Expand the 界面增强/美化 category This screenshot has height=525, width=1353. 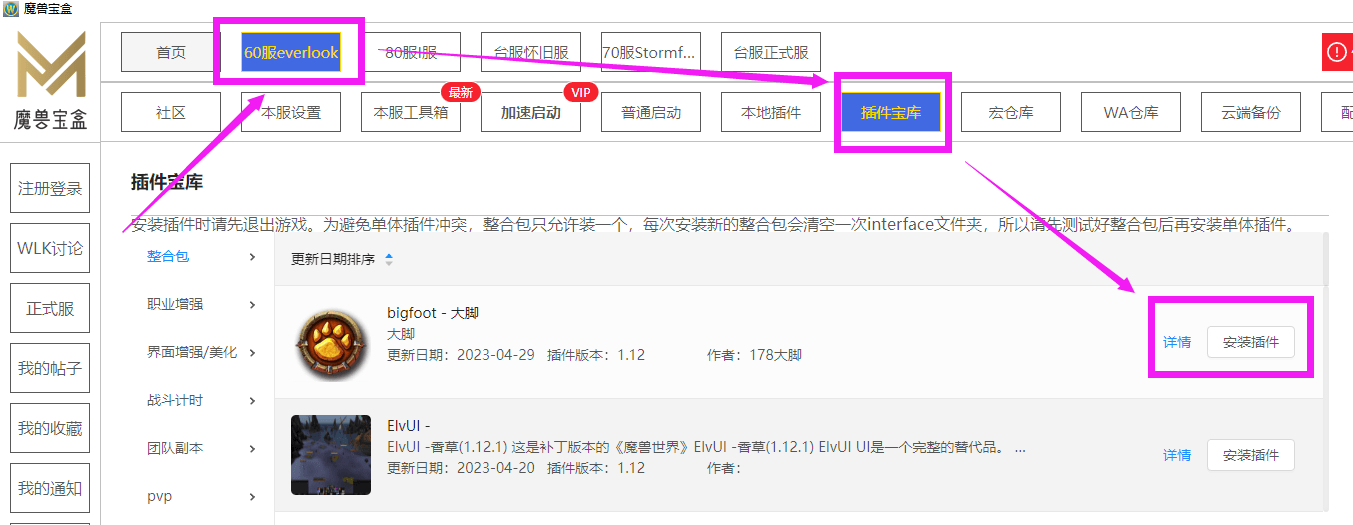pos(201,352)
